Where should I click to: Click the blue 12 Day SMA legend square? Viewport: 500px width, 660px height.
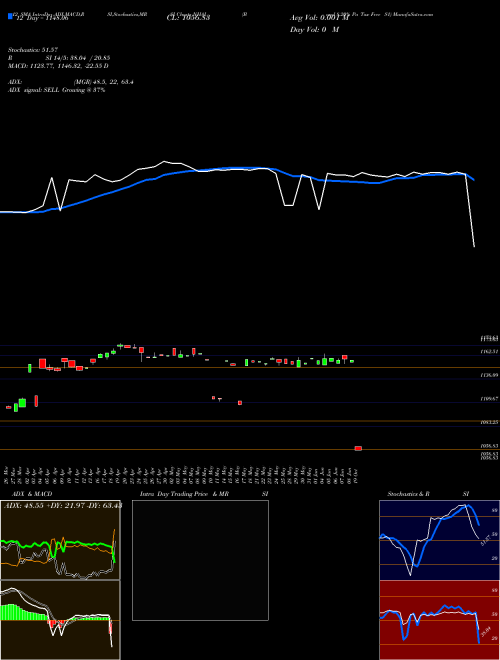click(x=10, y=17)
